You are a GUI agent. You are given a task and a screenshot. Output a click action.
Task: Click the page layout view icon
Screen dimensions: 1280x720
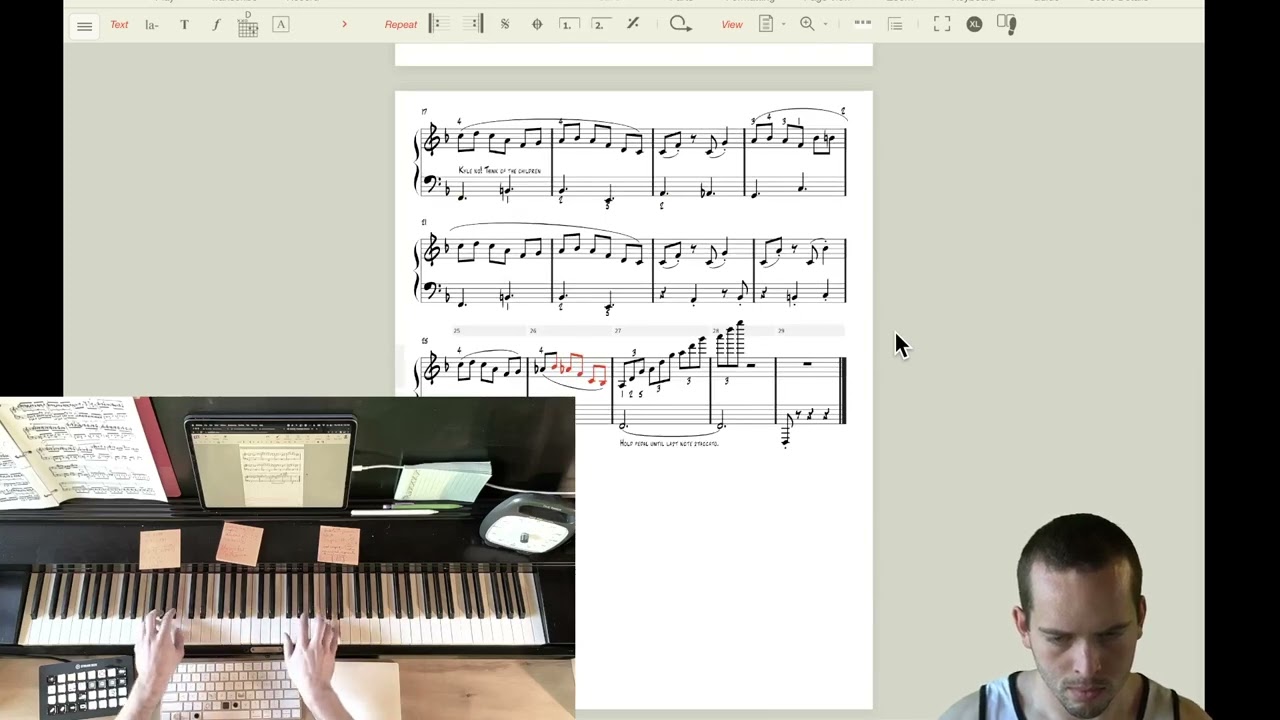(766, 24)
